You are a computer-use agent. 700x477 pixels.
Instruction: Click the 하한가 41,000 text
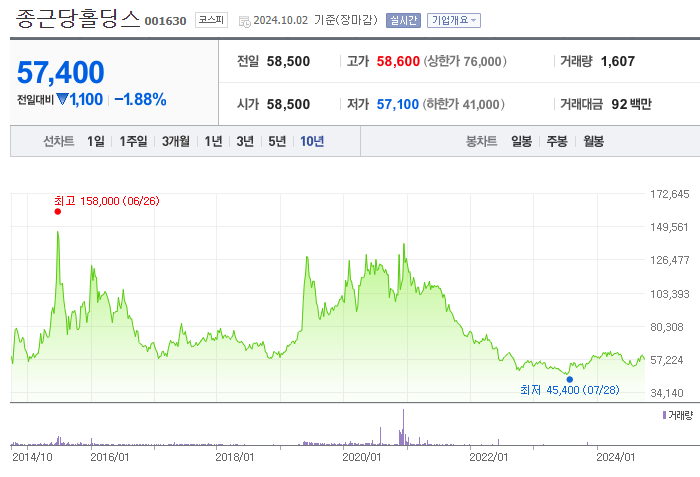coord(463,104)
